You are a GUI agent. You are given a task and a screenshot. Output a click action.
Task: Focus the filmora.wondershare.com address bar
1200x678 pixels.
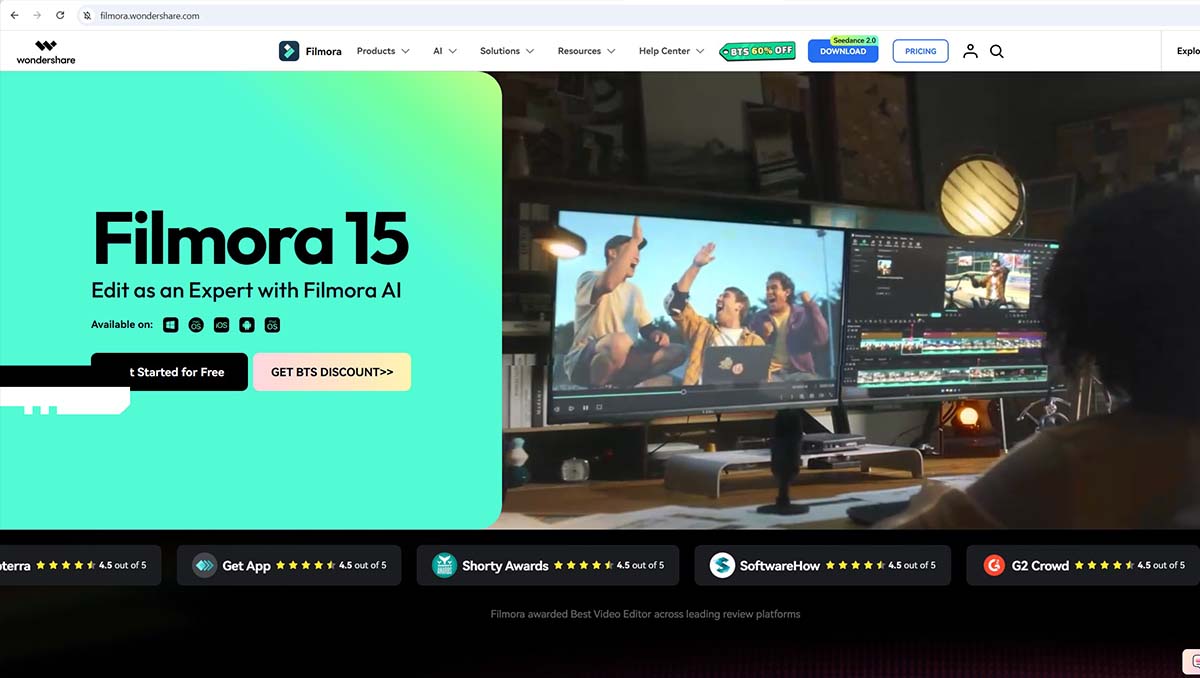point(640,16)
